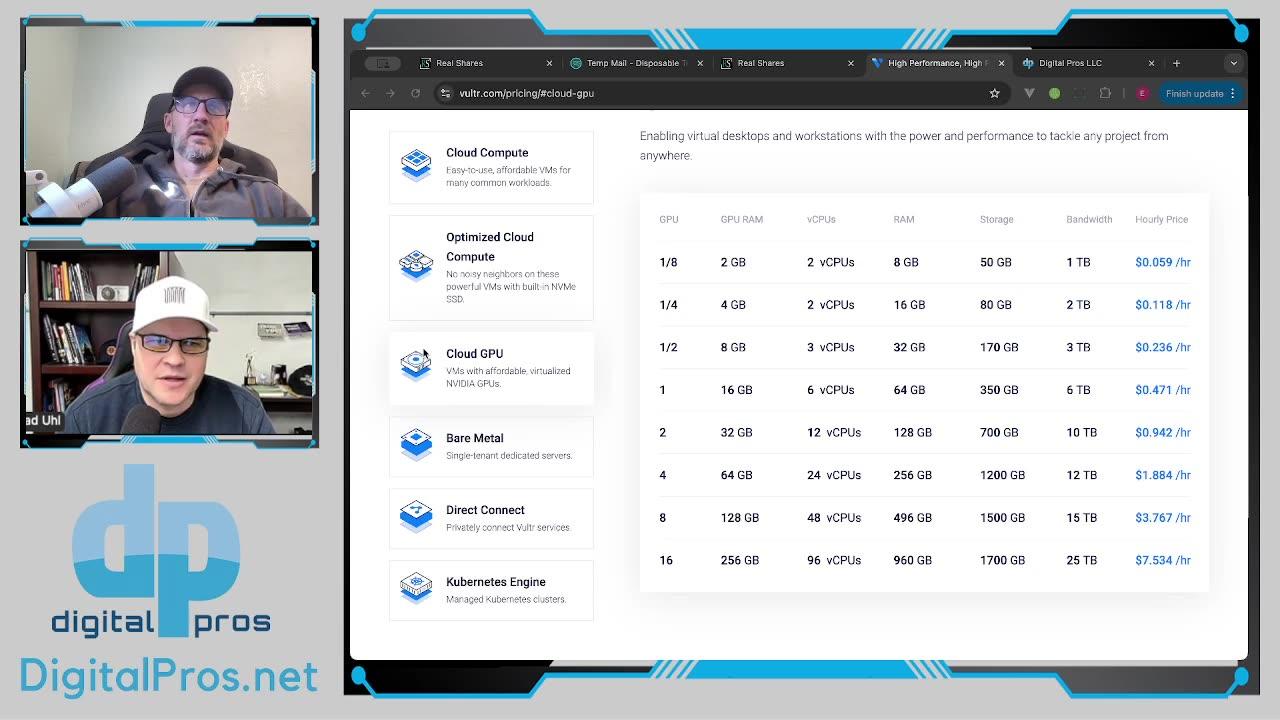Select the Direct Connect category
Screen dimensions: 1280x720
click(x=491, y=518)
